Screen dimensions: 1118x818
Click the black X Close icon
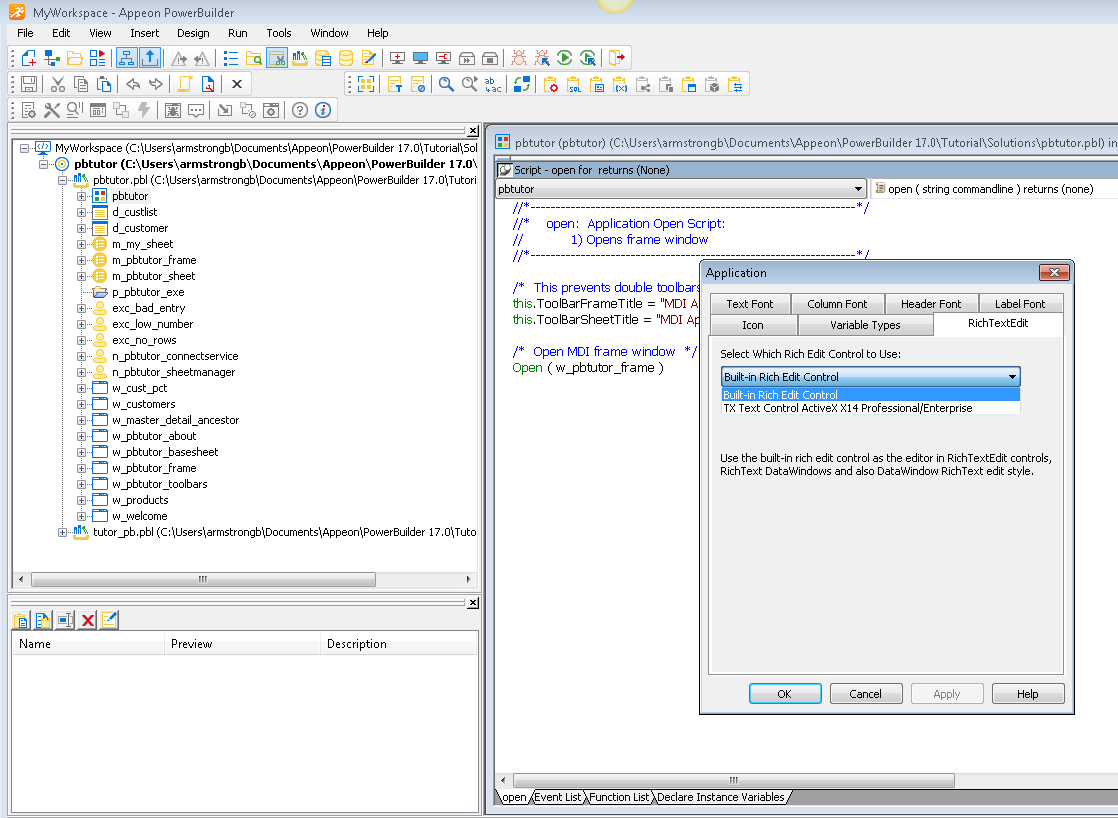[237, 84]
